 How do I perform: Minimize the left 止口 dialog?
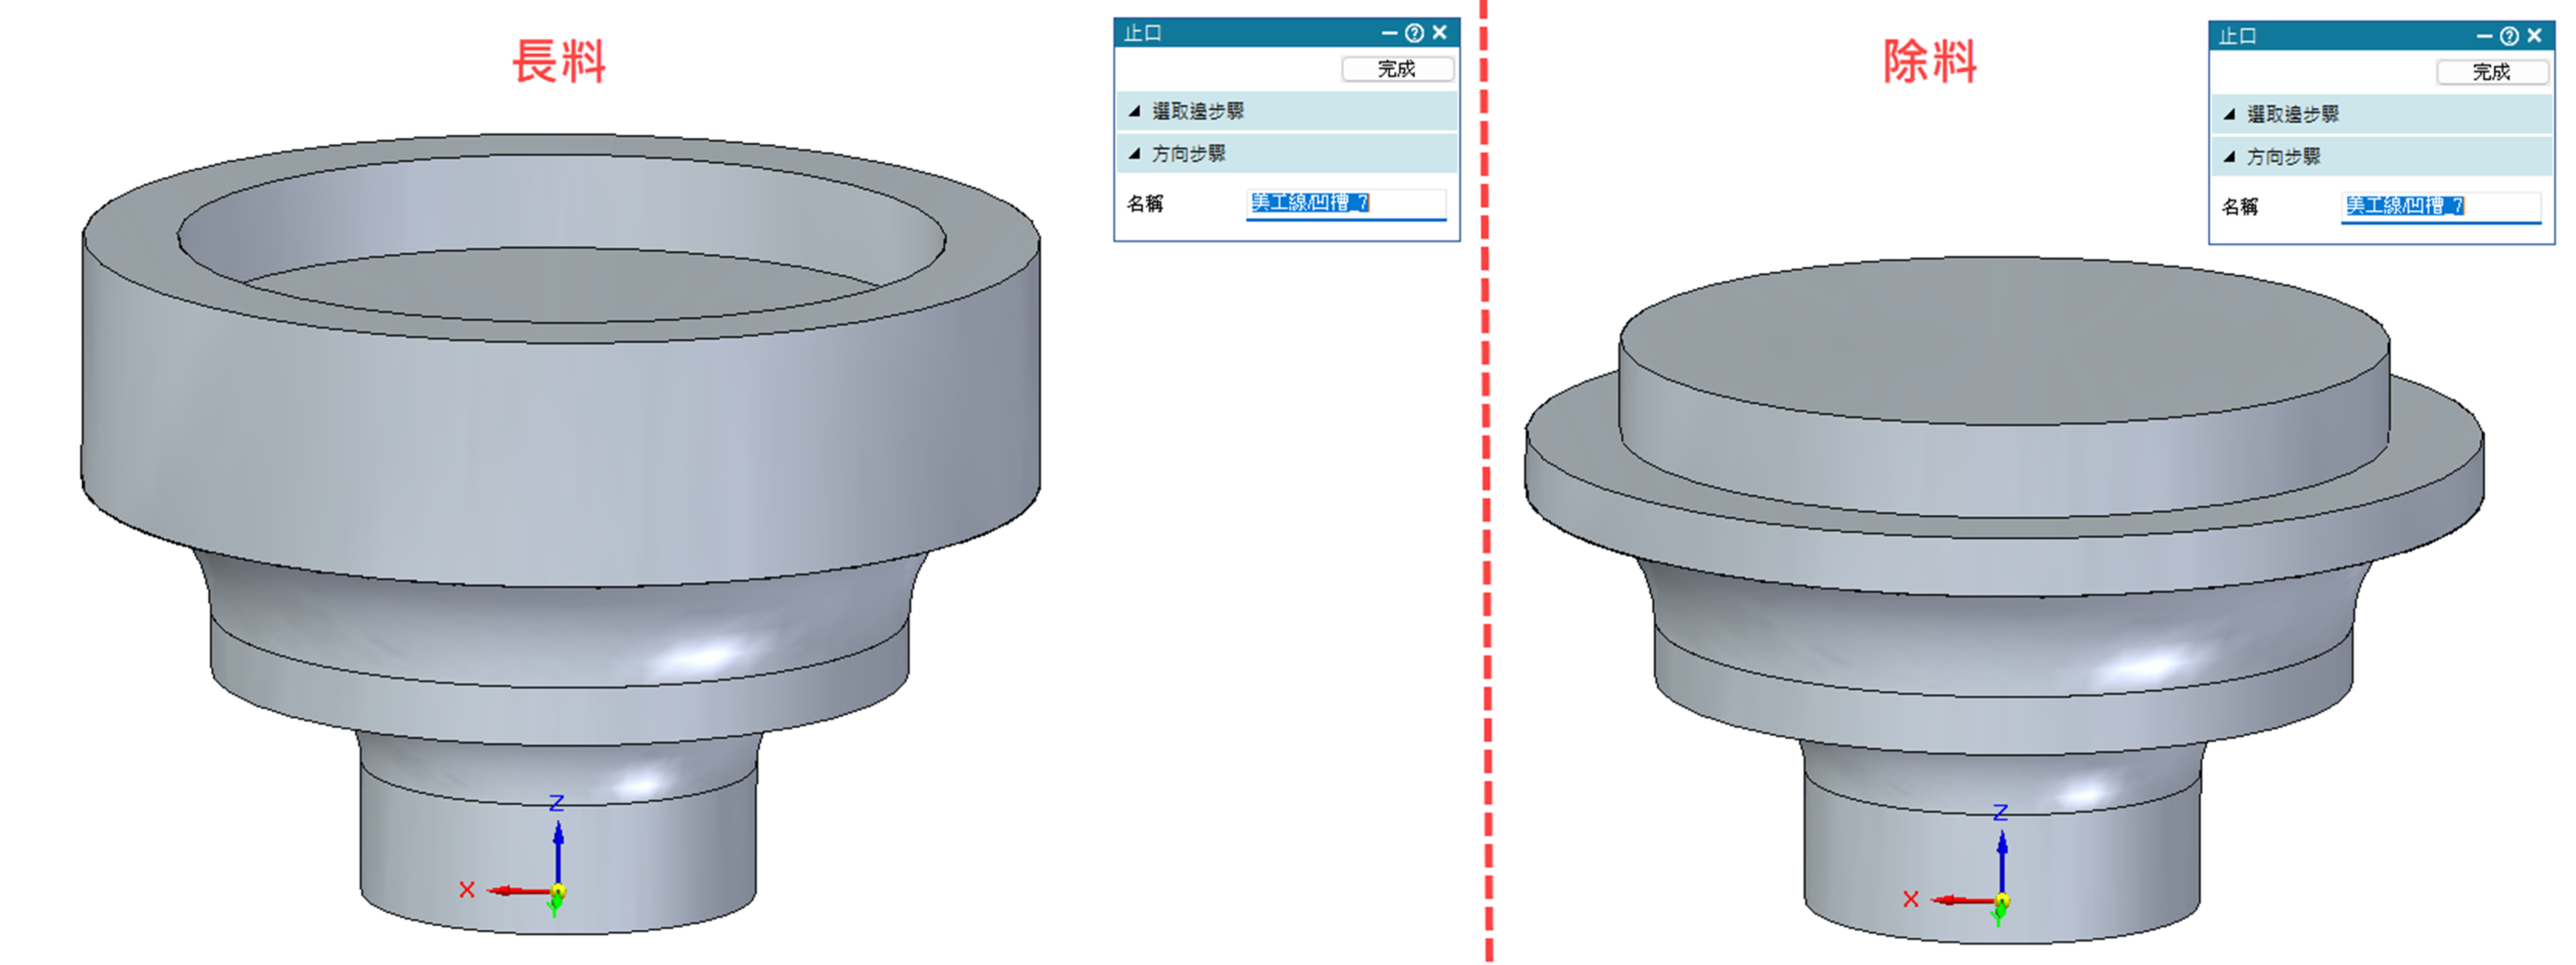[x=1389, y=33]
